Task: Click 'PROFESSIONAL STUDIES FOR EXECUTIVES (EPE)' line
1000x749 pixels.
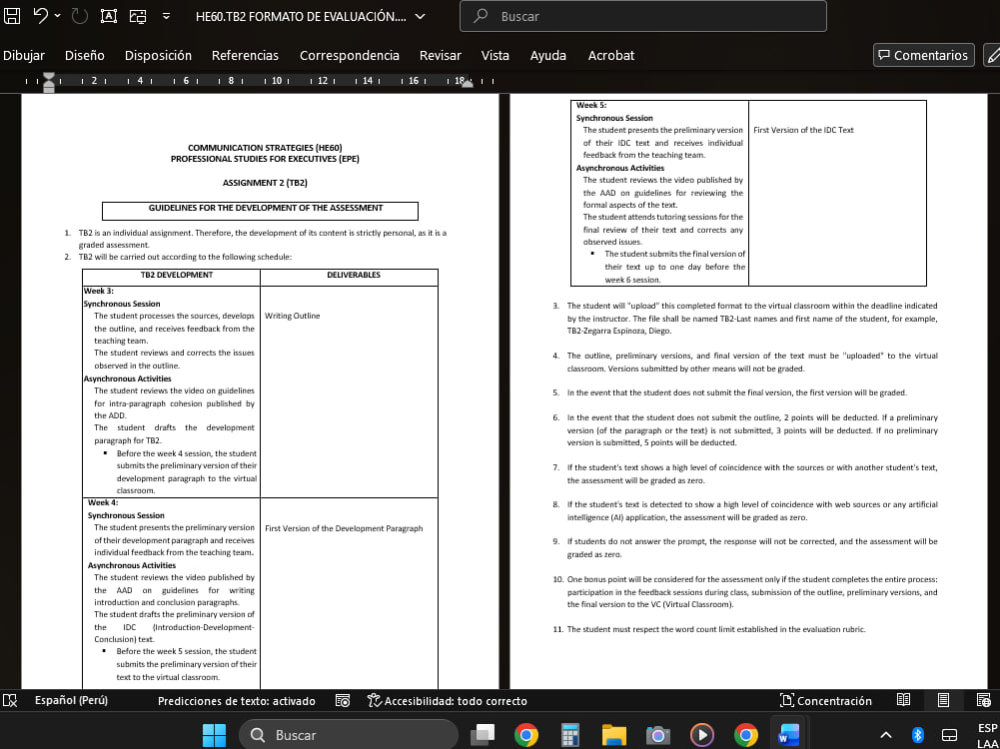Action: coord(265,159)
